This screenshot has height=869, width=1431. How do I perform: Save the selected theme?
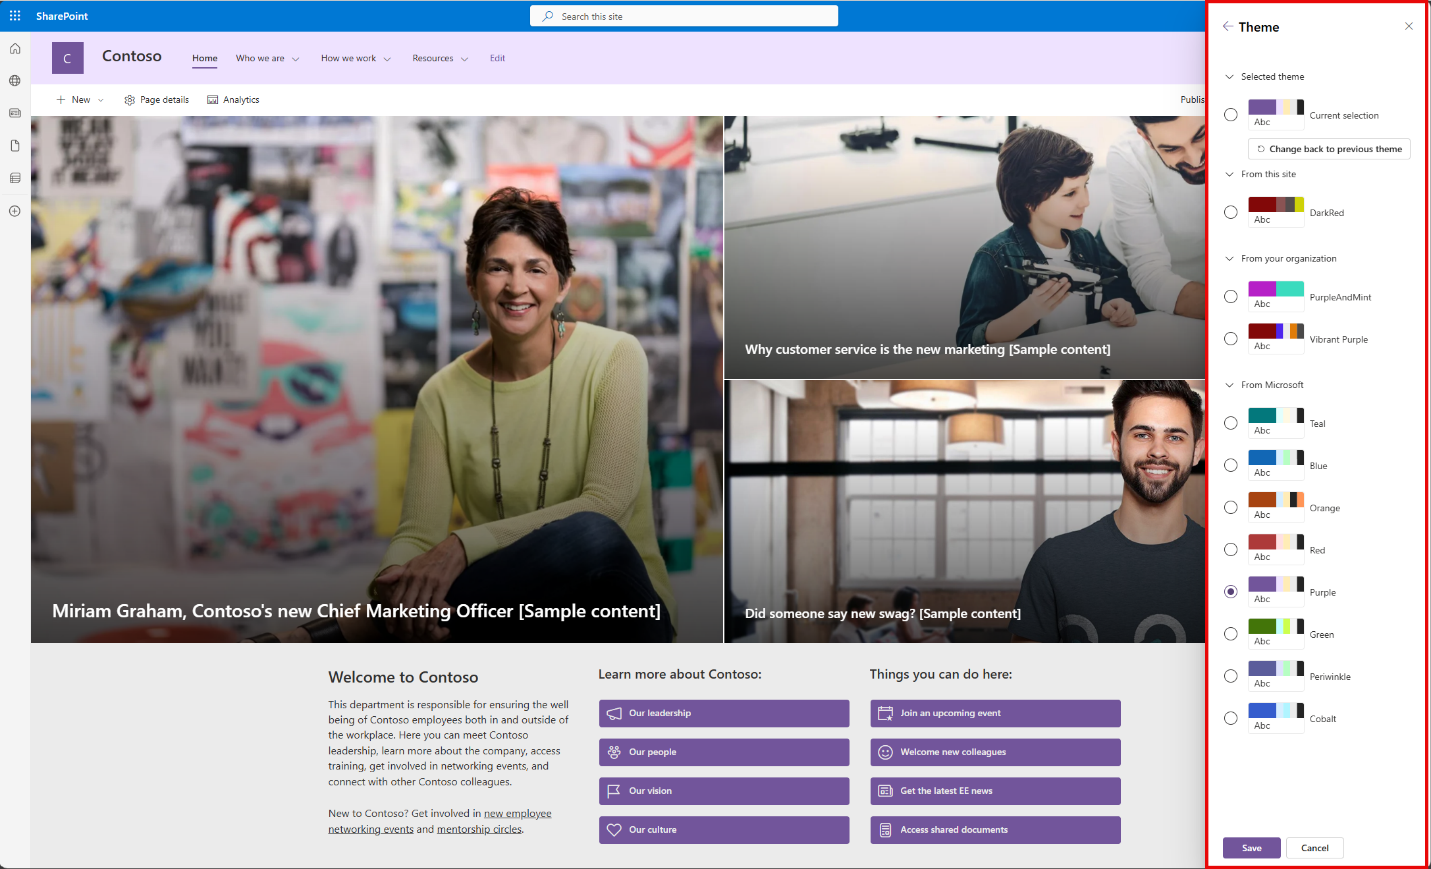(x=1252, y=848)
